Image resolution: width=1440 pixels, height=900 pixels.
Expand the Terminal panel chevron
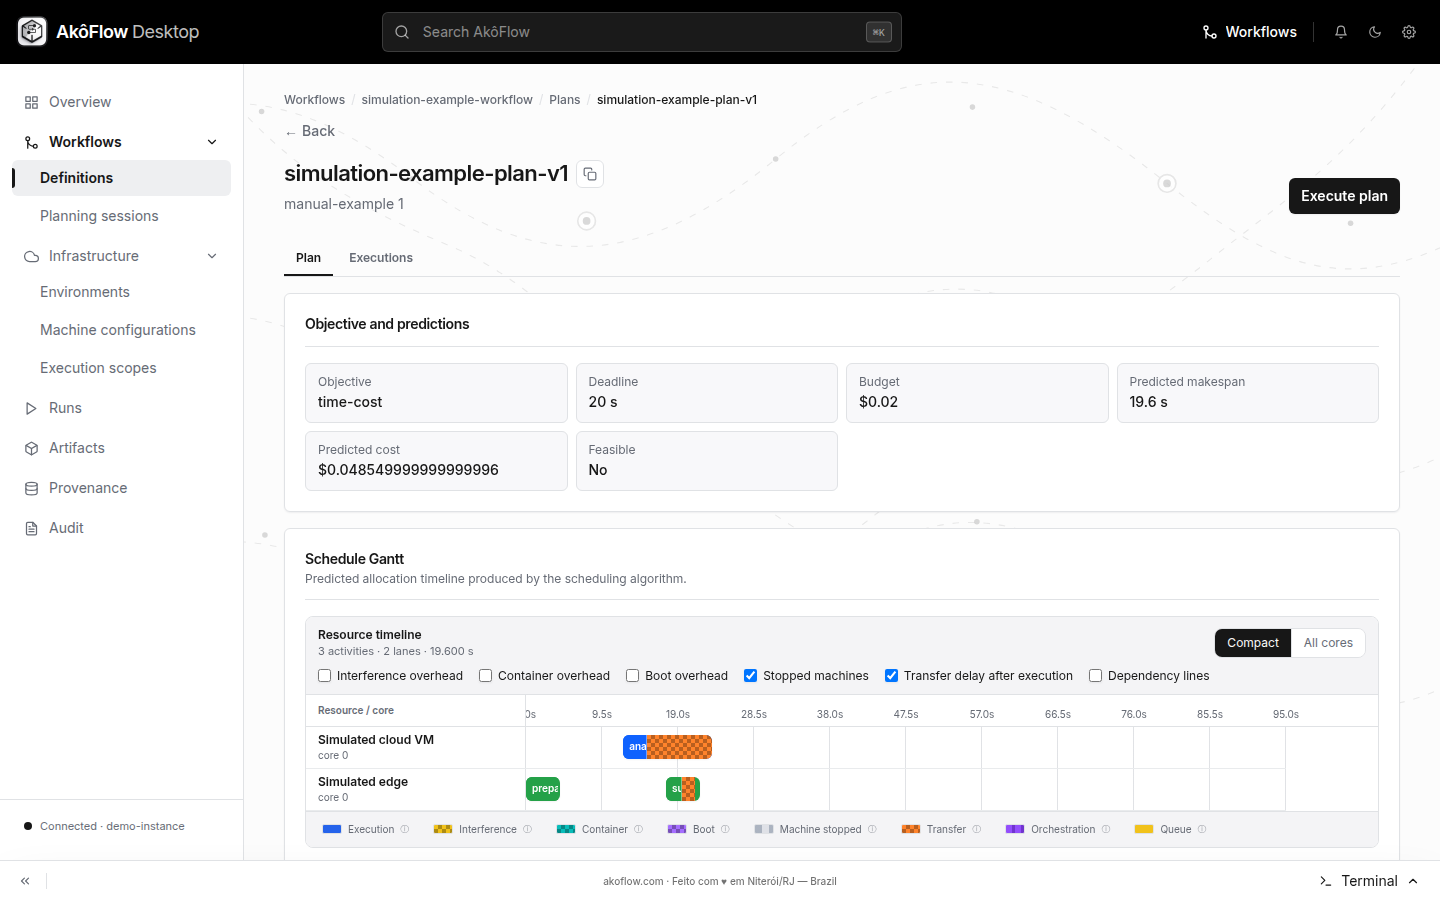pyautogui.click(x=1413, y=881)
